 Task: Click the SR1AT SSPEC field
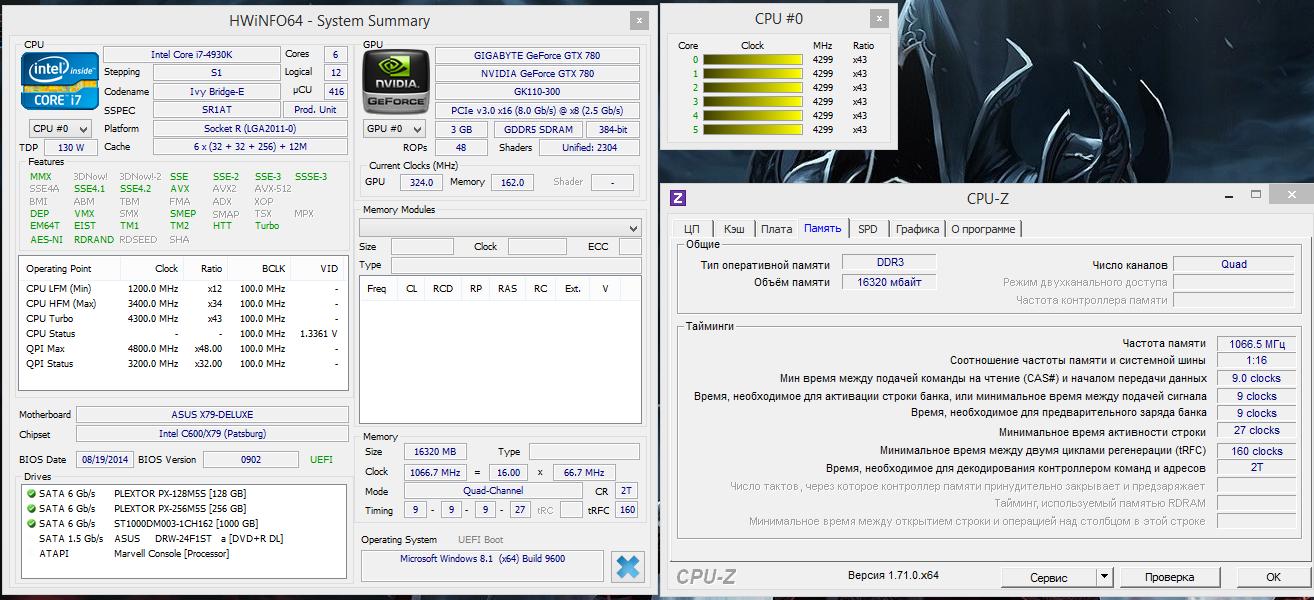217,110
